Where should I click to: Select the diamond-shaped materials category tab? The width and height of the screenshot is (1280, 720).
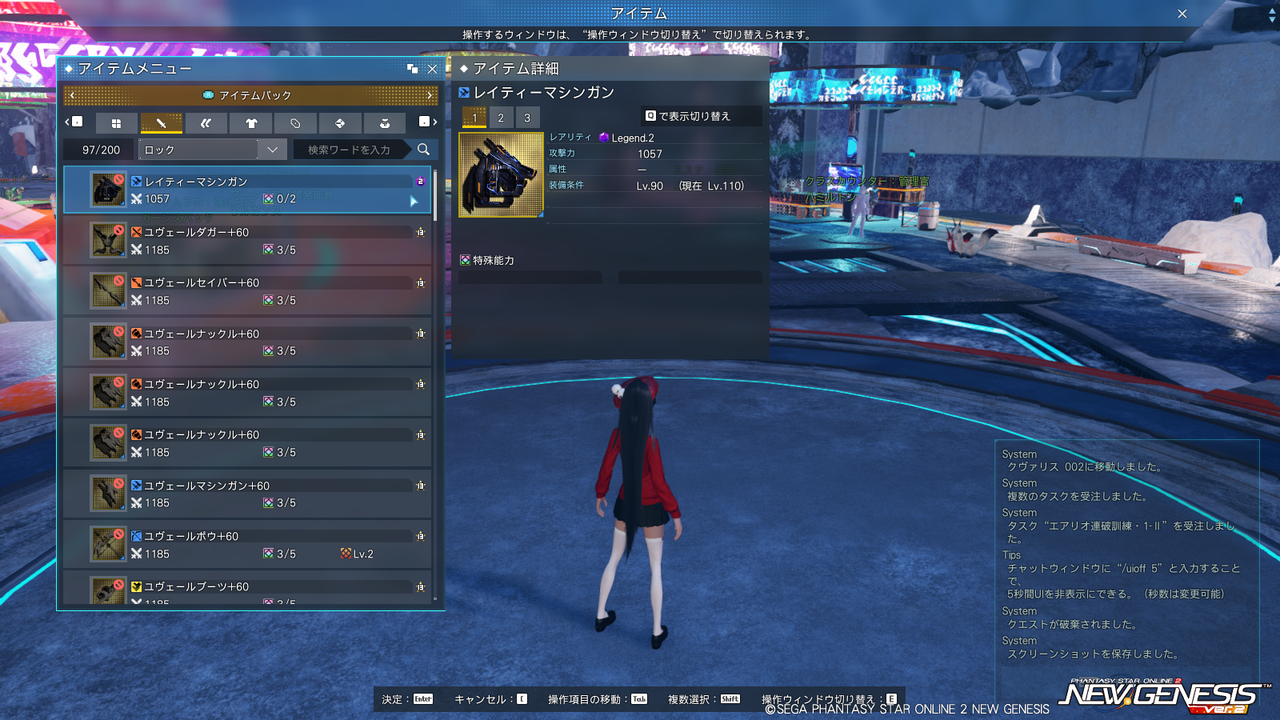[340, 123]
